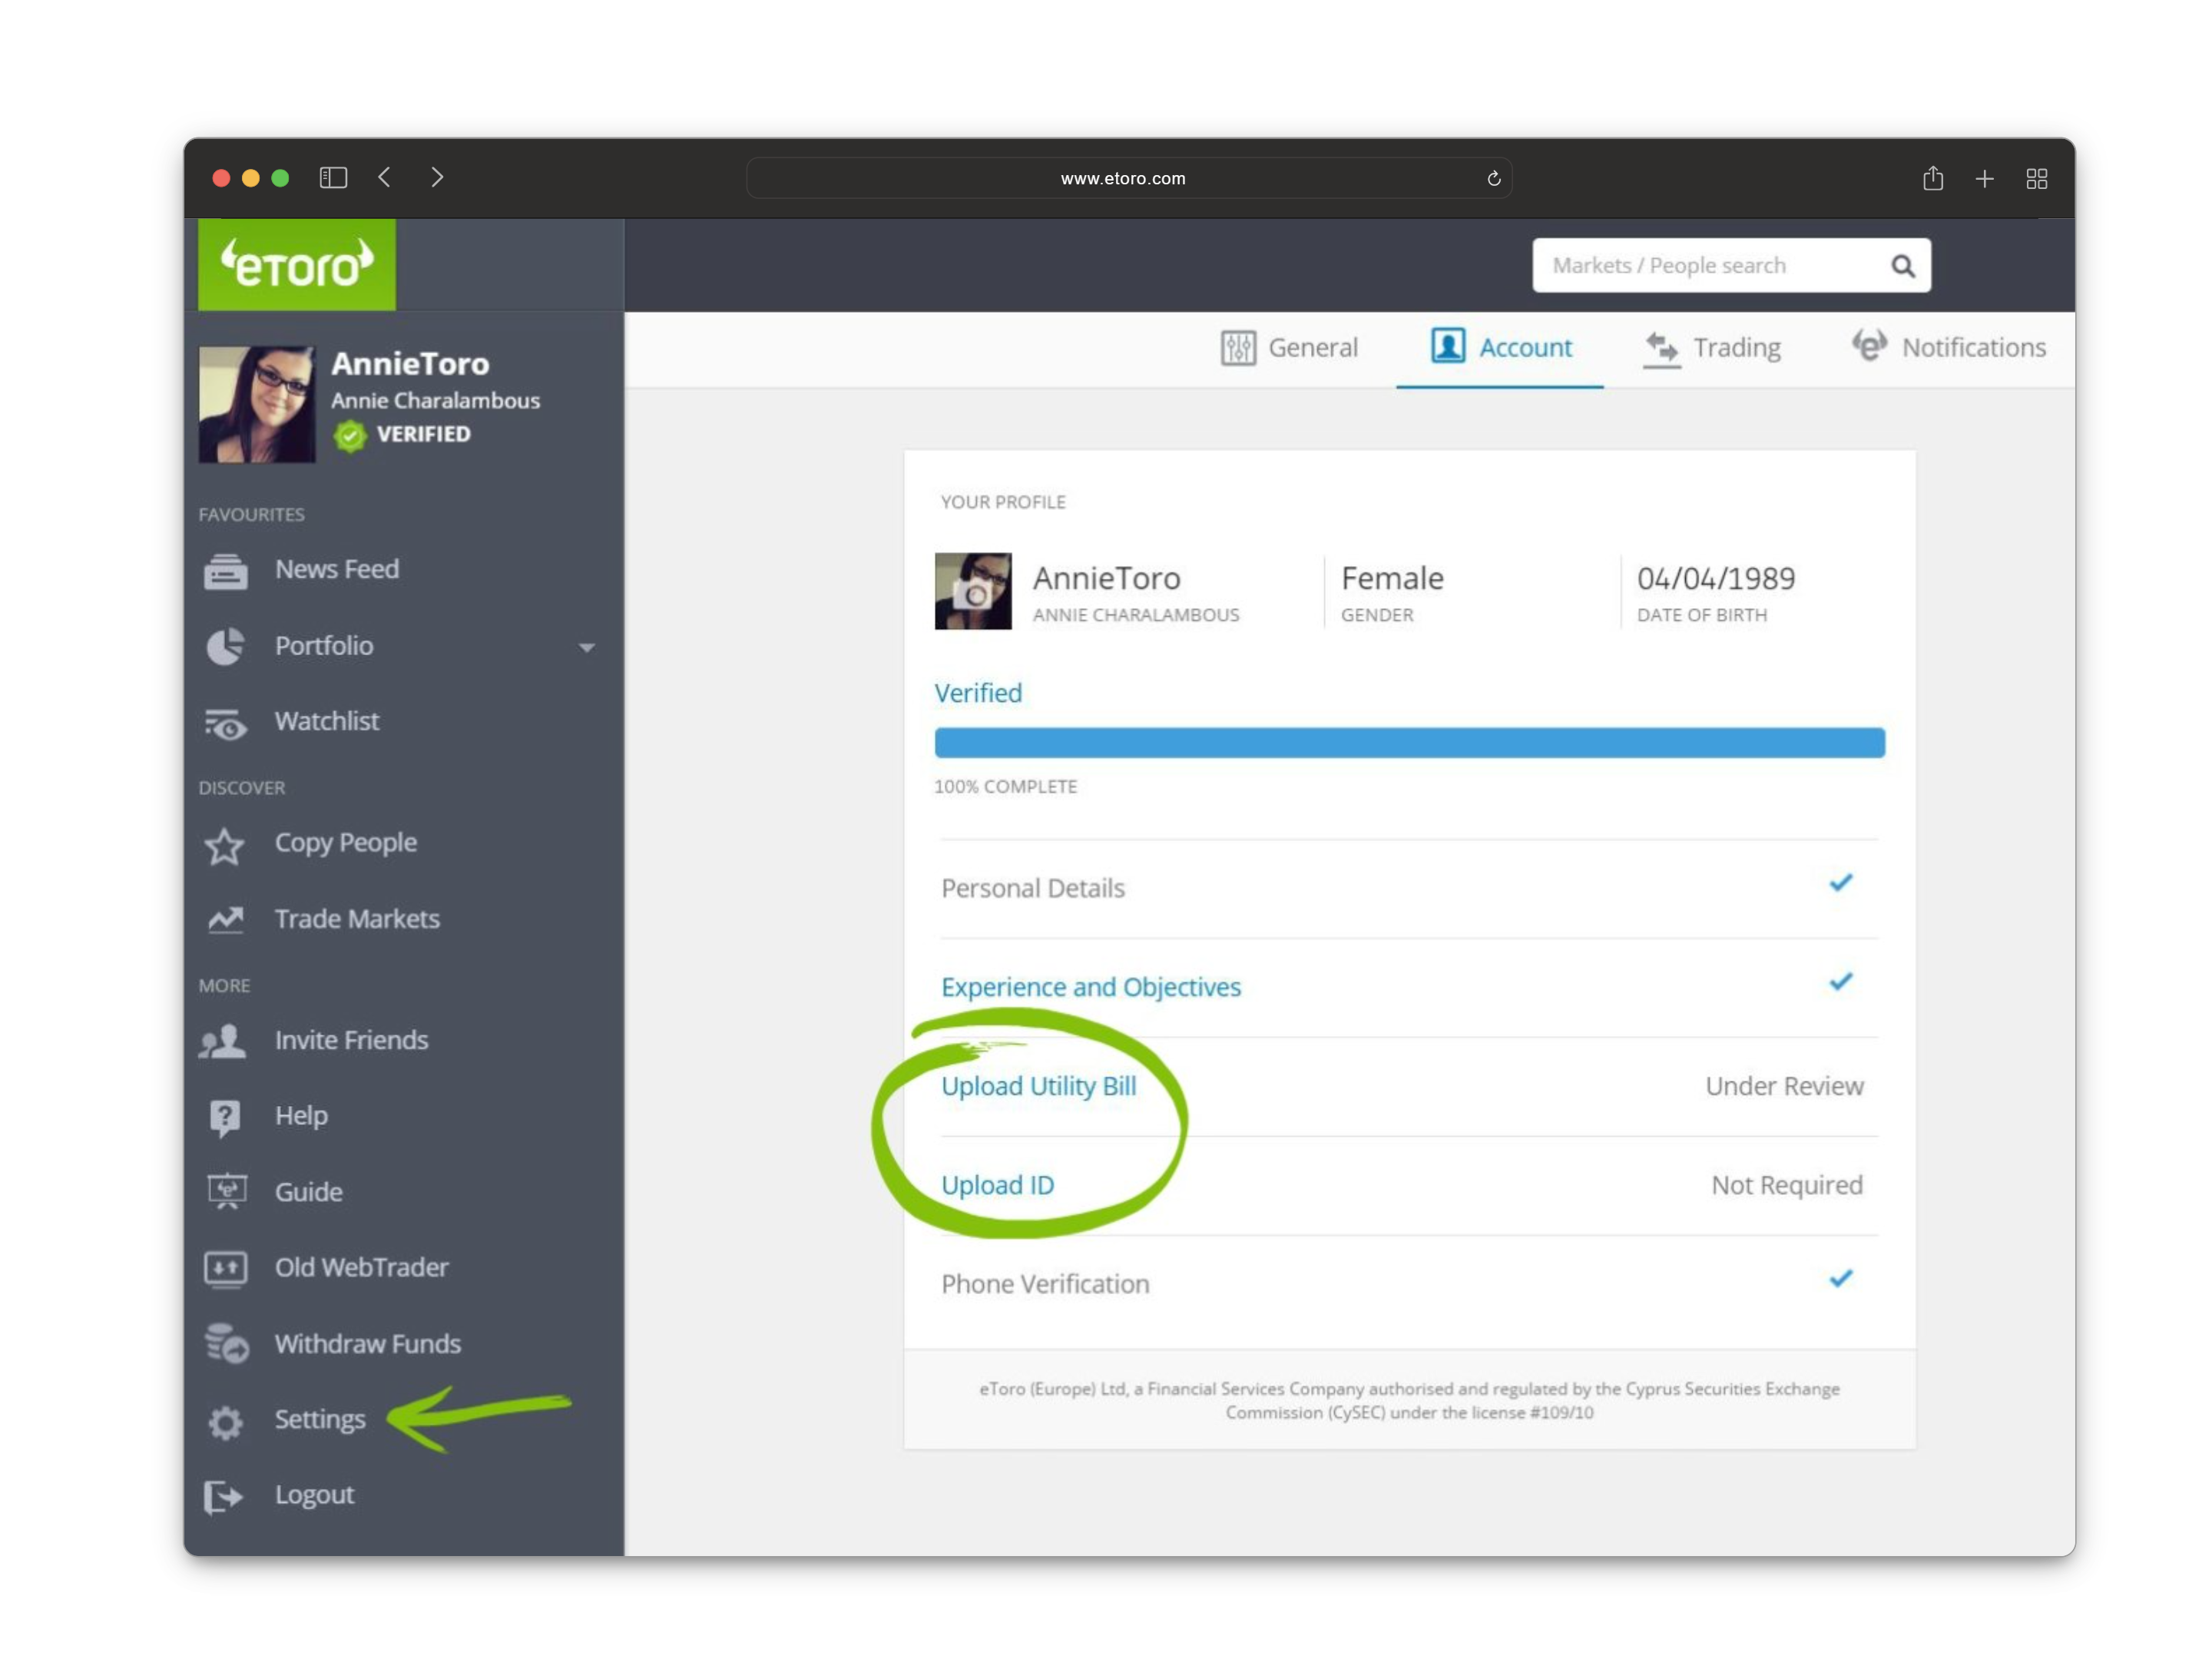Expand the Portfolio dropdown arrow
The image size is (2212, 1659).
click(x=587, y=648)
